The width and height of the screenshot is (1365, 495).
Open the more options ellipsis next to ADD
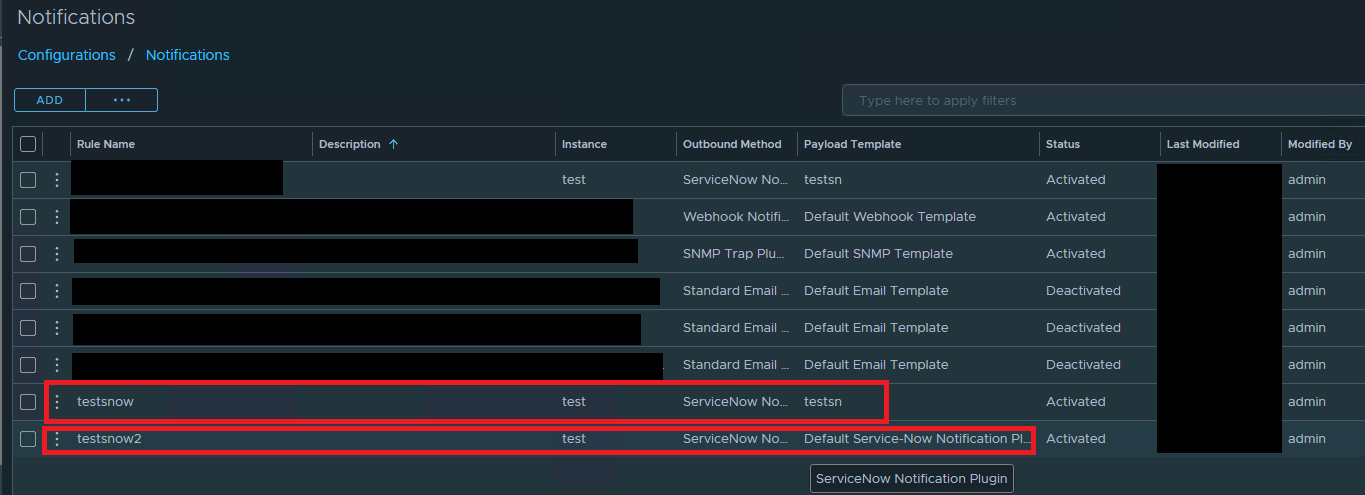122,100
